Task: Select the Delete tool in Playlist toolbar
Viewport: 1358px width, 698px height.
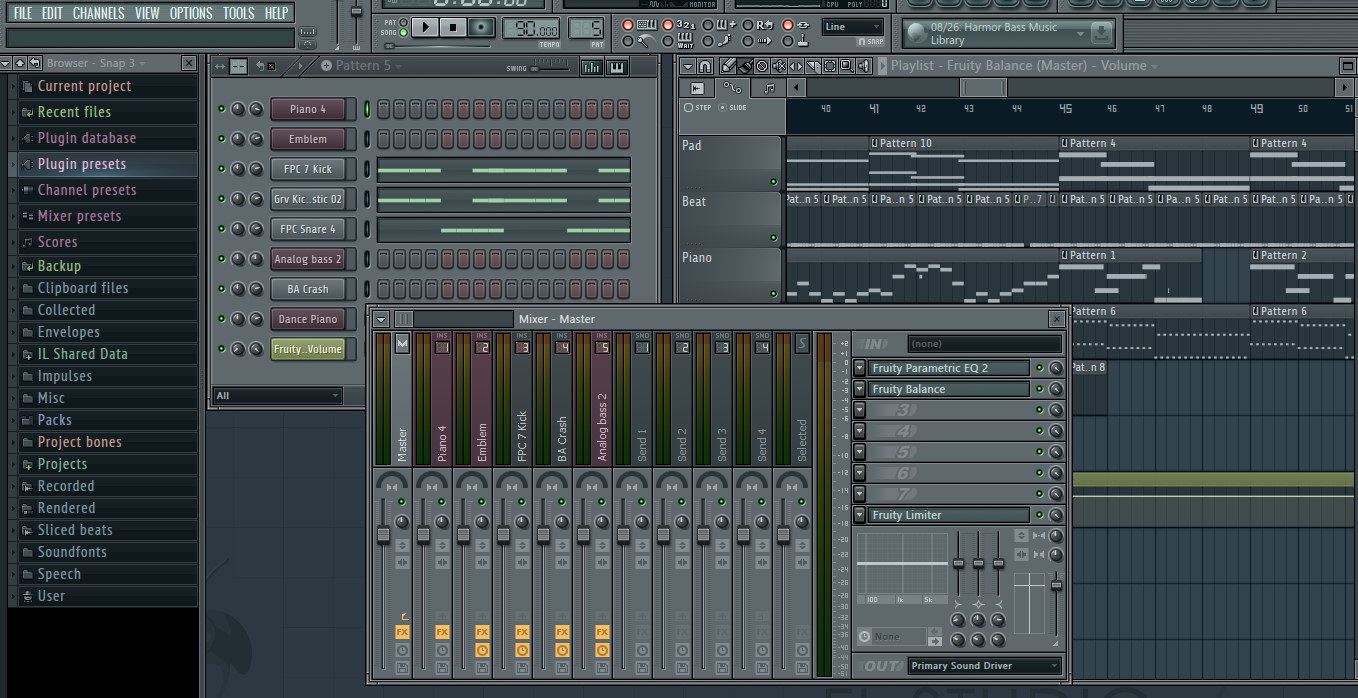Action: [762, 66]
